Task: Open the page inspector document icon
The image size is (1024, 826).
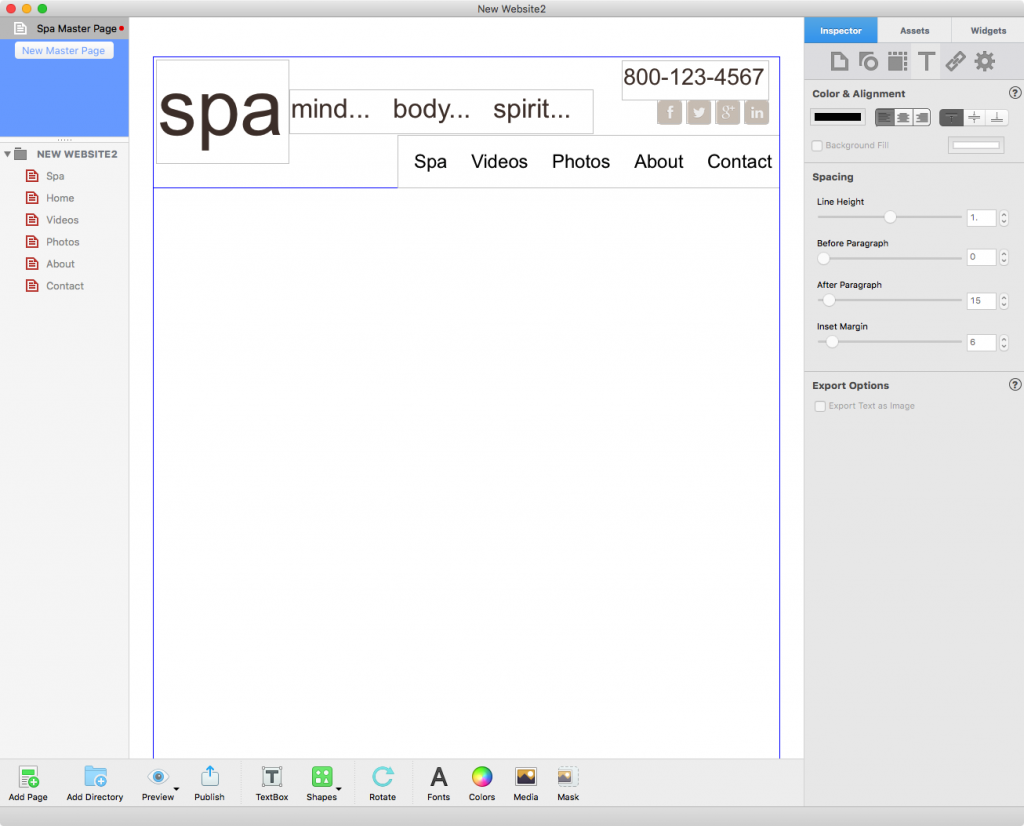Action: [839, 61]
